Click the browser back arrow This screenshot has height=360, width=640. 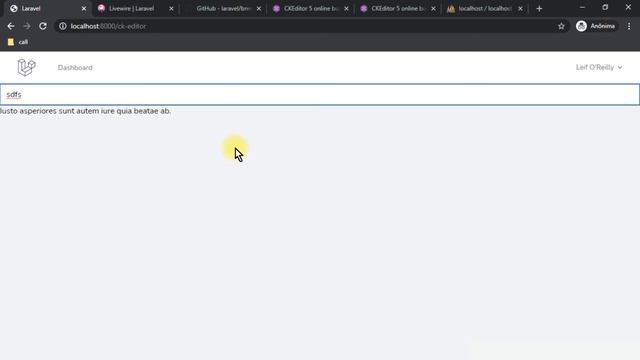click(11, 26)
